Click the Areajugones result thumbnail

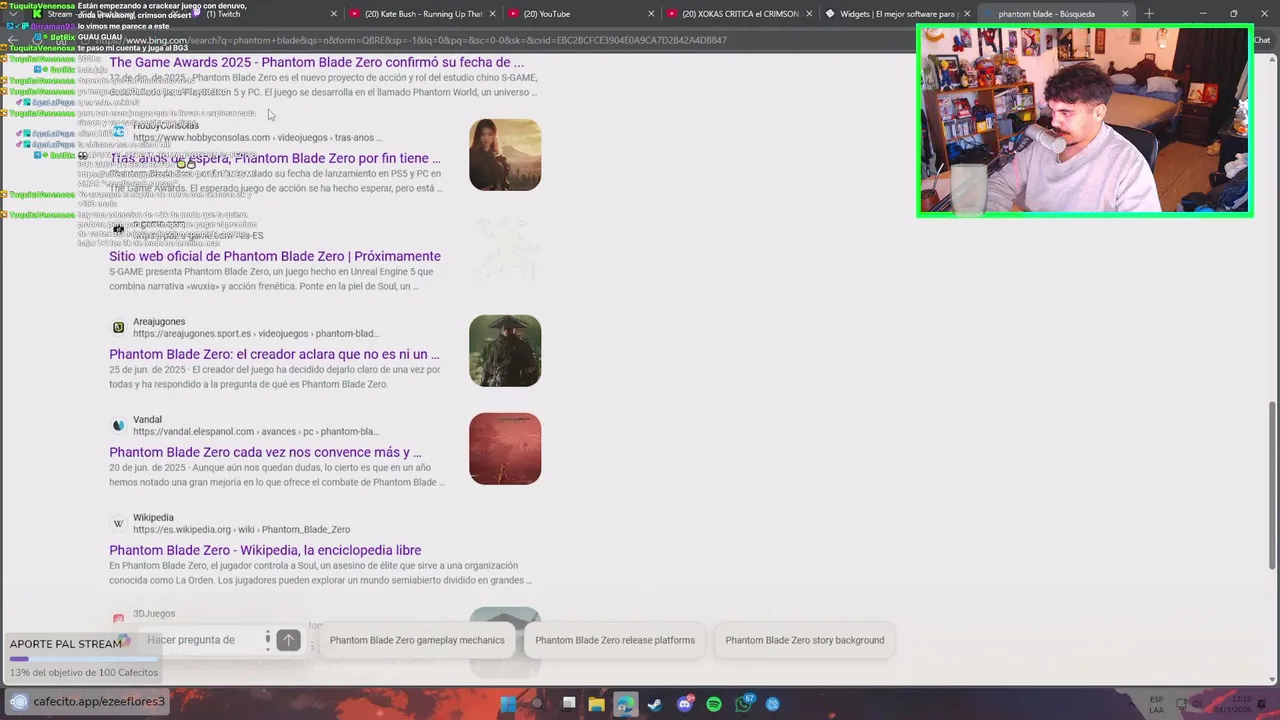point(505,351)
